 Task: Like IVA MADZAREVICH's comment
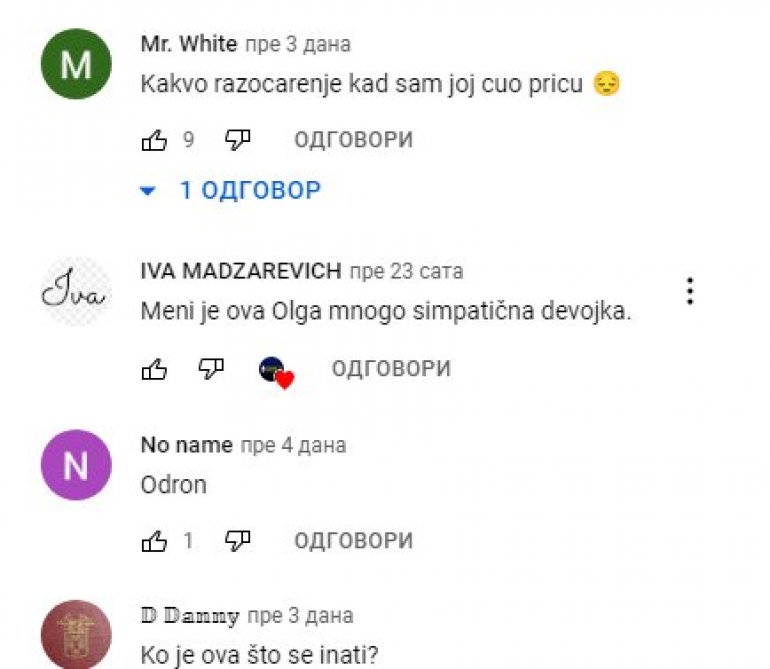[154, 369]
